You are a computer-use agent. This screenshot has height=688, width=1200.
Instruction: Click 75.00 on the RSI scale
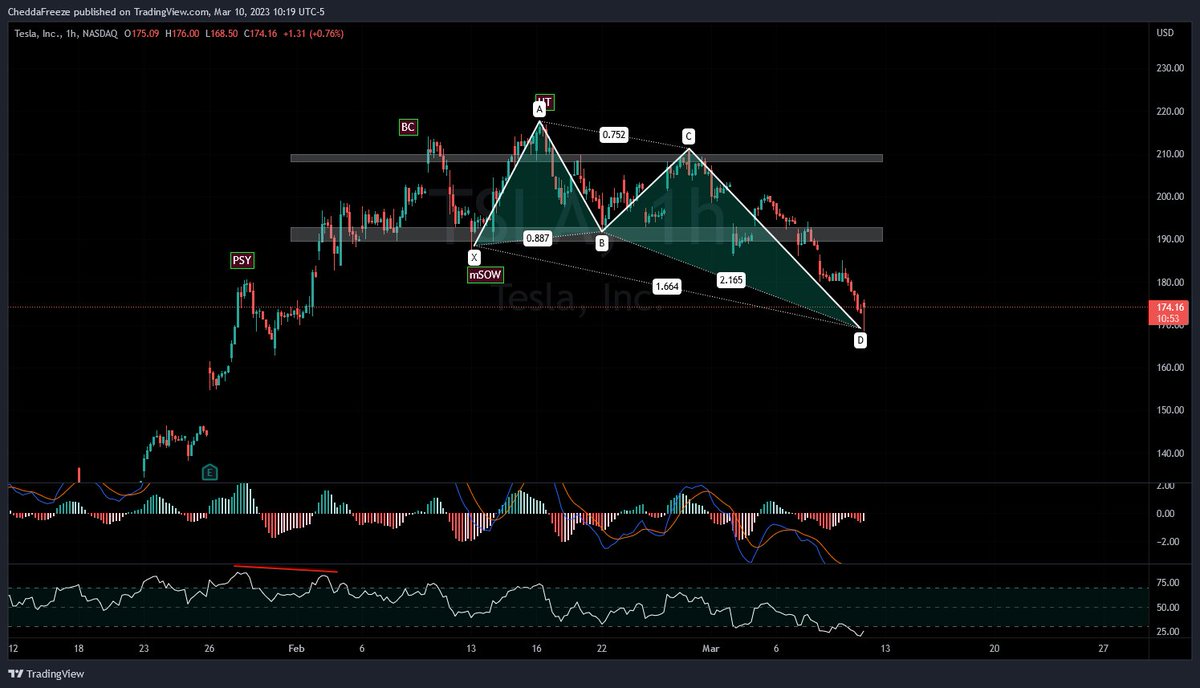point(1170,582)
